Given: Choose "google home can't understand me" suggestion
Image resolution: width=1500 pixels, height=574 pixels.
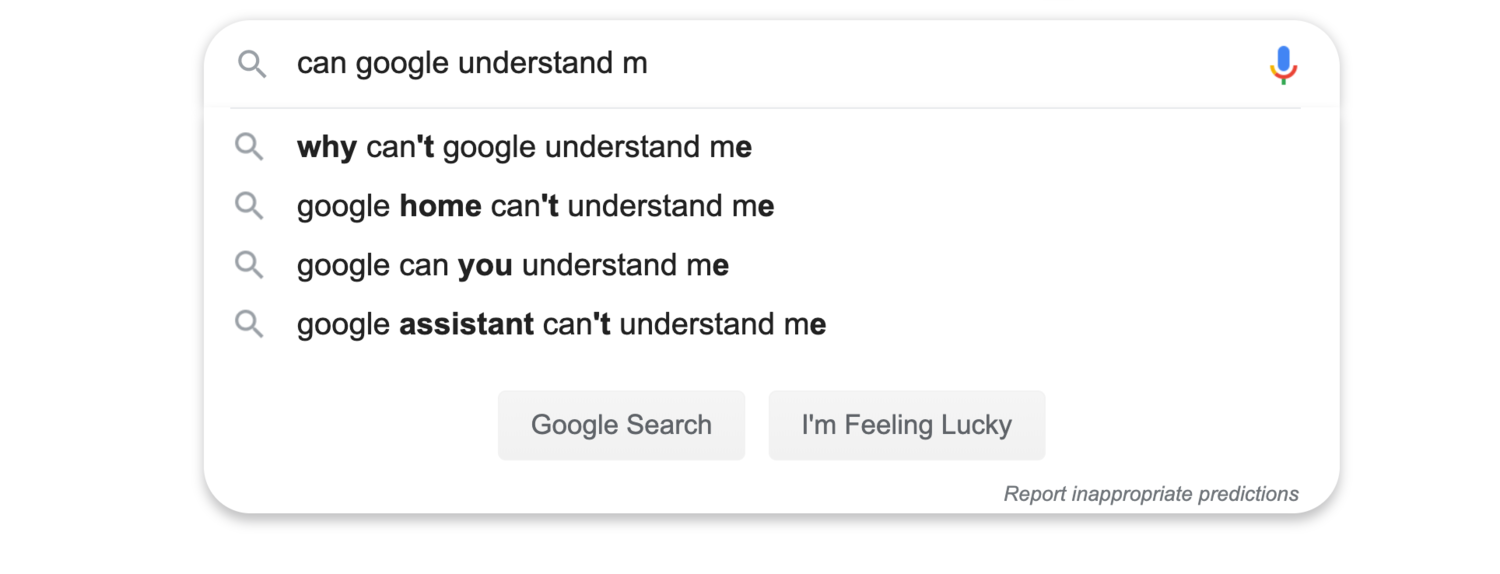Looking at the screenshot, I should (x=535, y=207).
